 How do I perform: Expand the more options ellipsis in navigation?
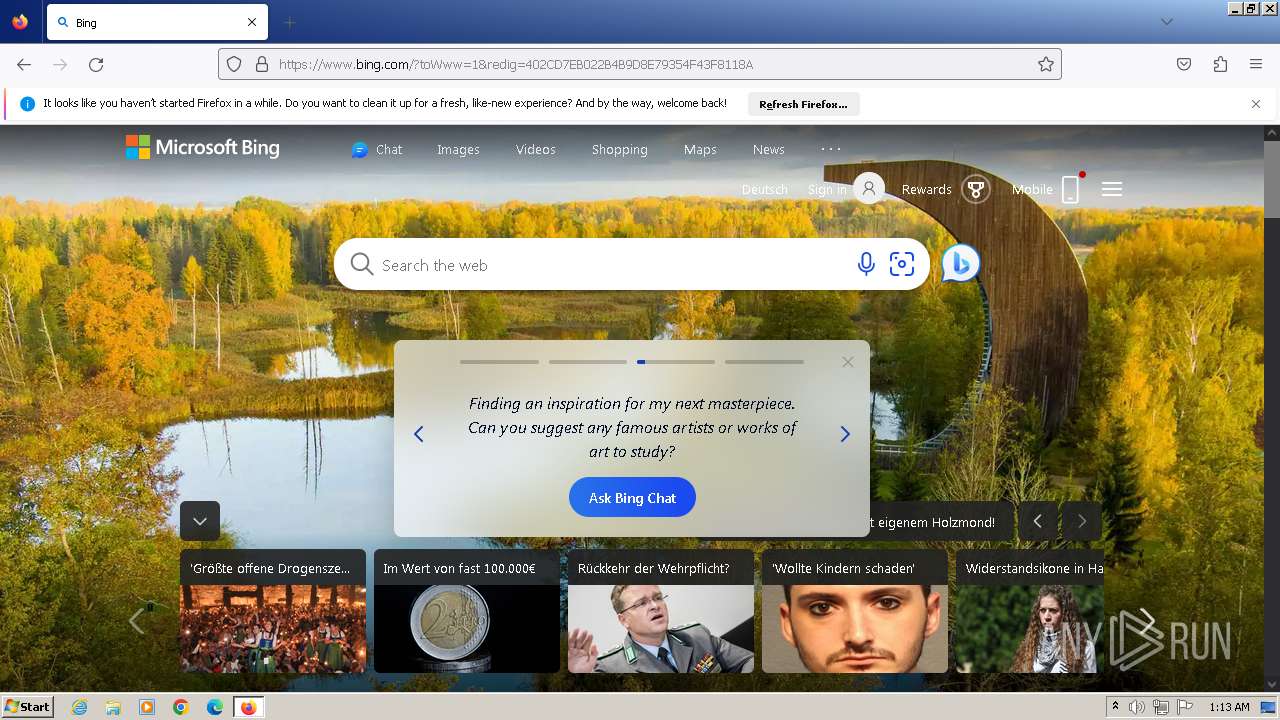click(x=831, y=148)
